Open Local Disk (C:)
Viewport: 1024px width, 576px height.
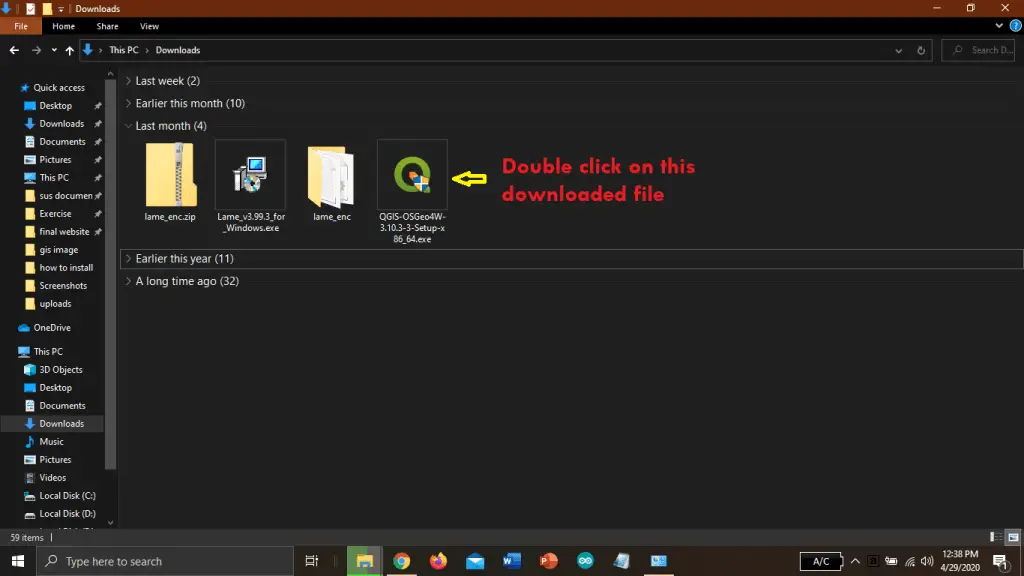67,496
